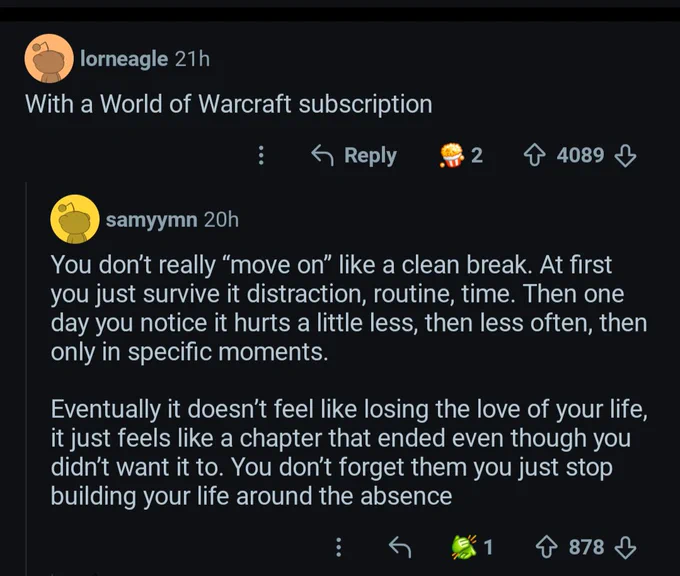Downvote samyymn's reply
Image resolution: width=680 pixels, height=576 pixels.
(x=625, y=547)
